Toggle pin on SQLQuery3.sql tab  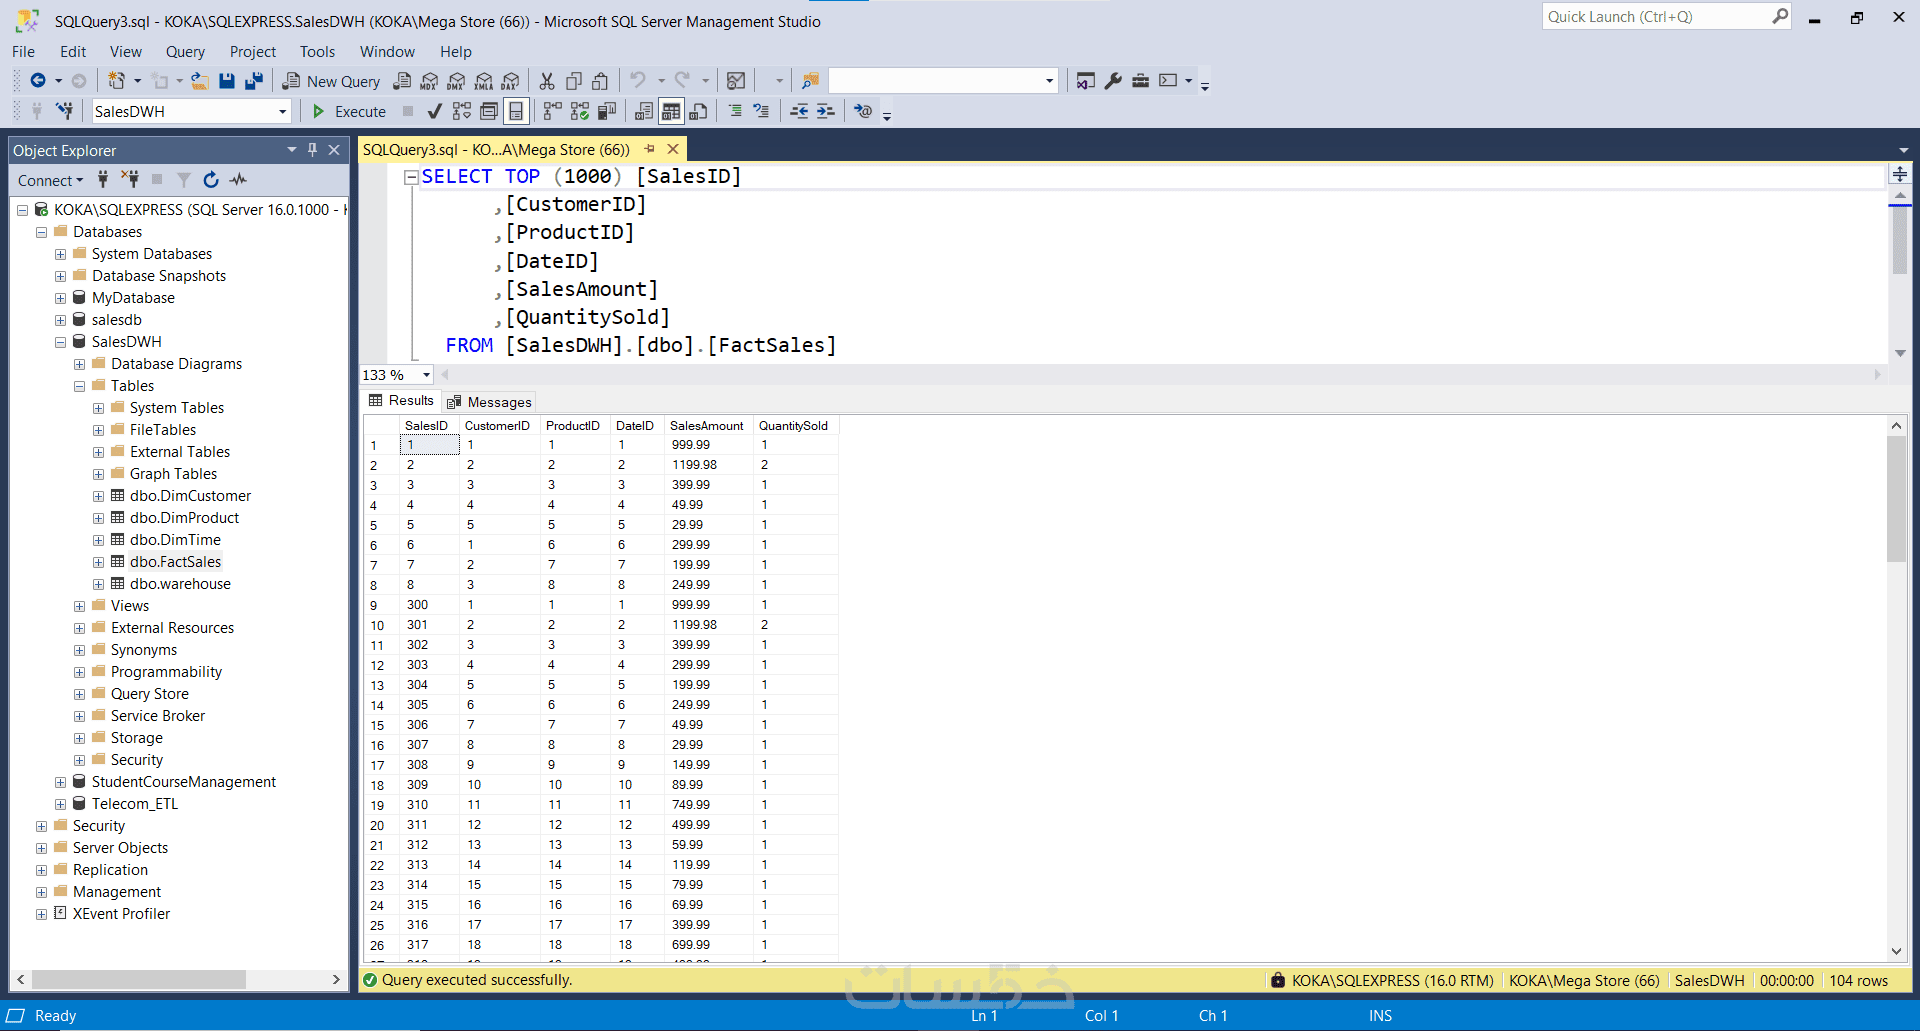click(649, 149)
